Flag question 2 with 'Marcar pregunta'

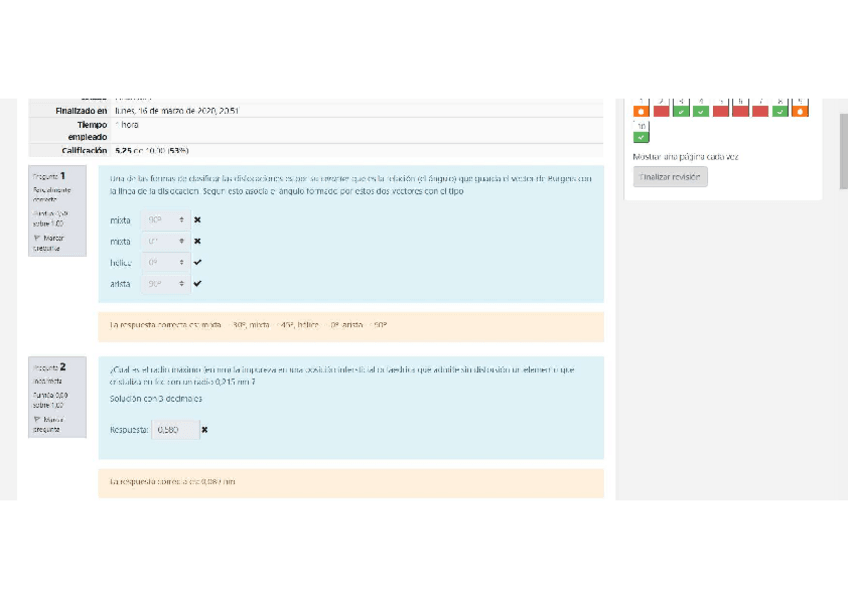click(49, 424)
